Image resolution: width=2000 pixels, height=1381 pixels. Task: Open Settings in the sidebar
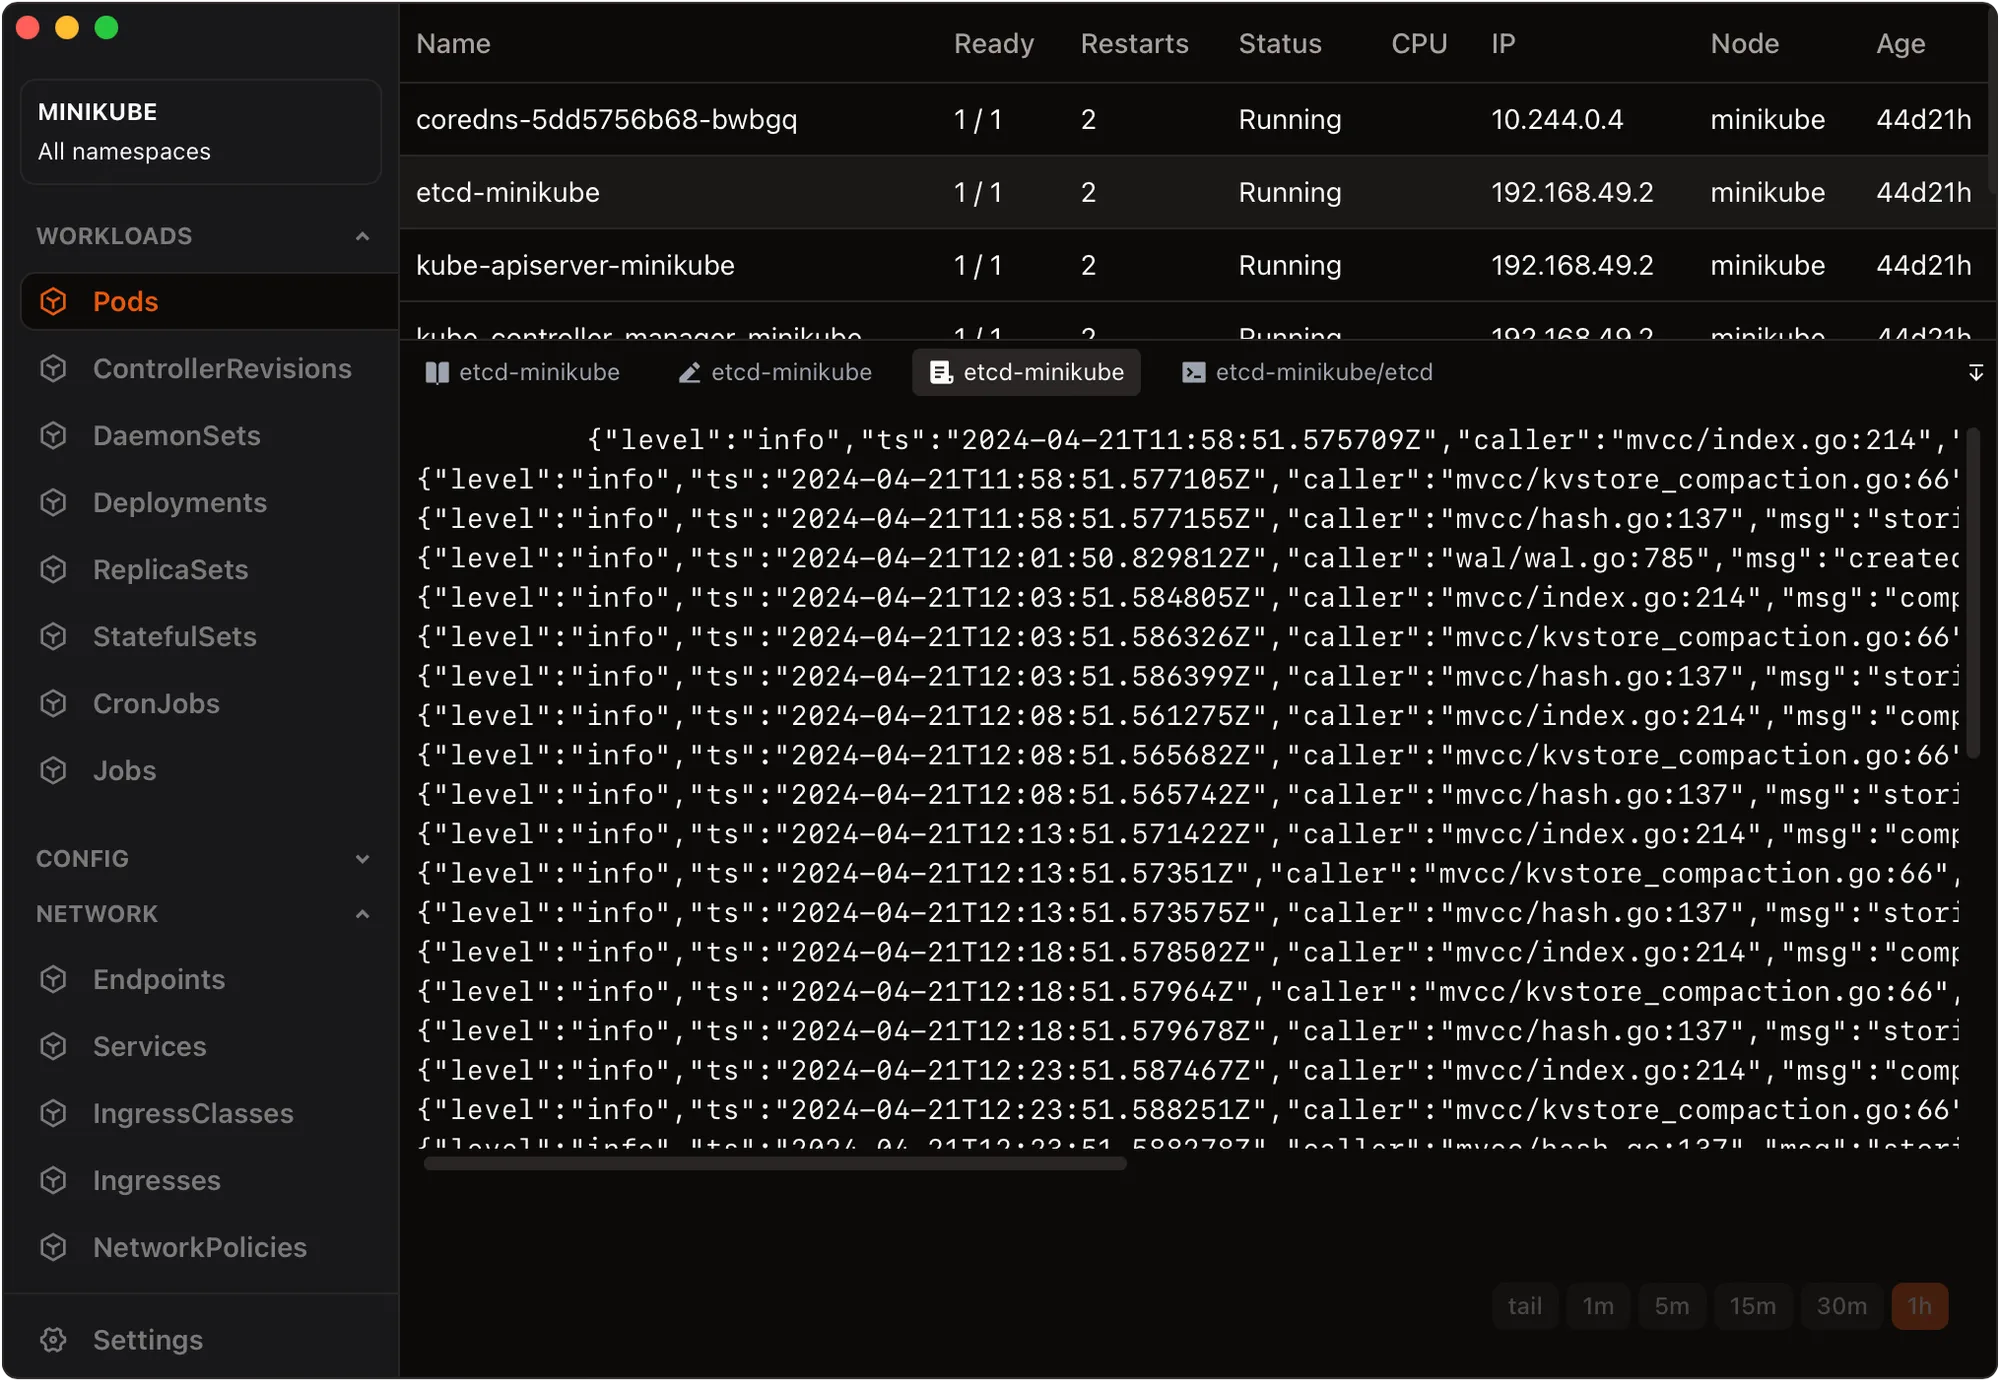147,1339
